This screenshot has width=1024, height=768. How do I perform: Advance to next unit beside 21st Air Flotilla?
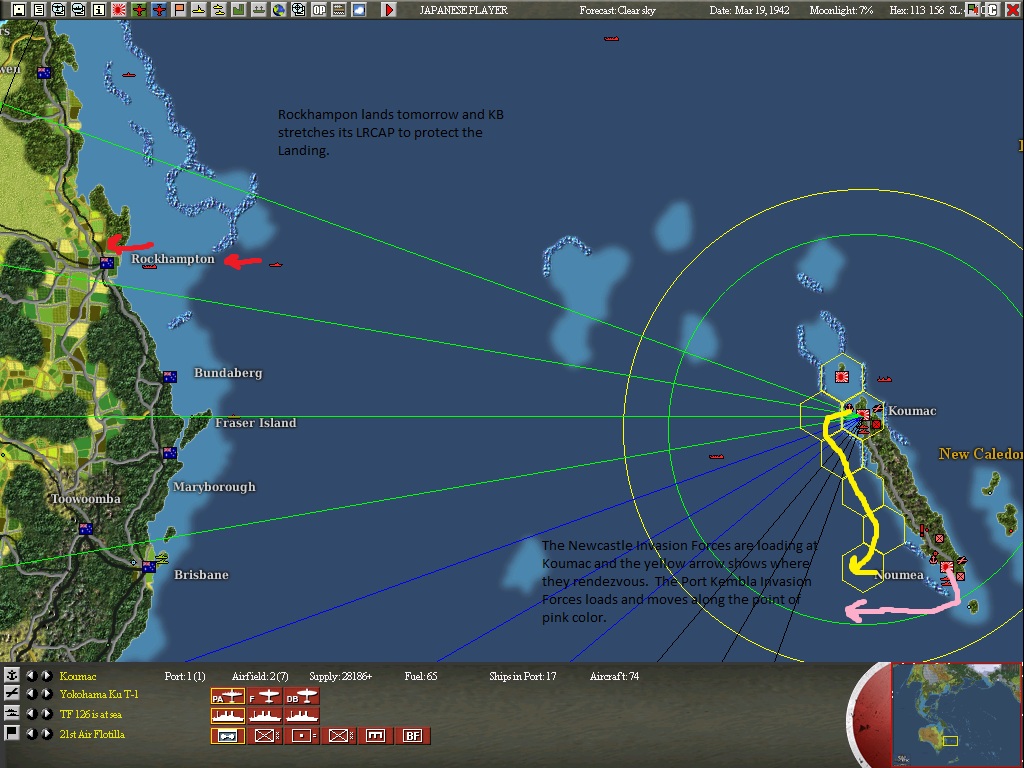pos(46,734)
